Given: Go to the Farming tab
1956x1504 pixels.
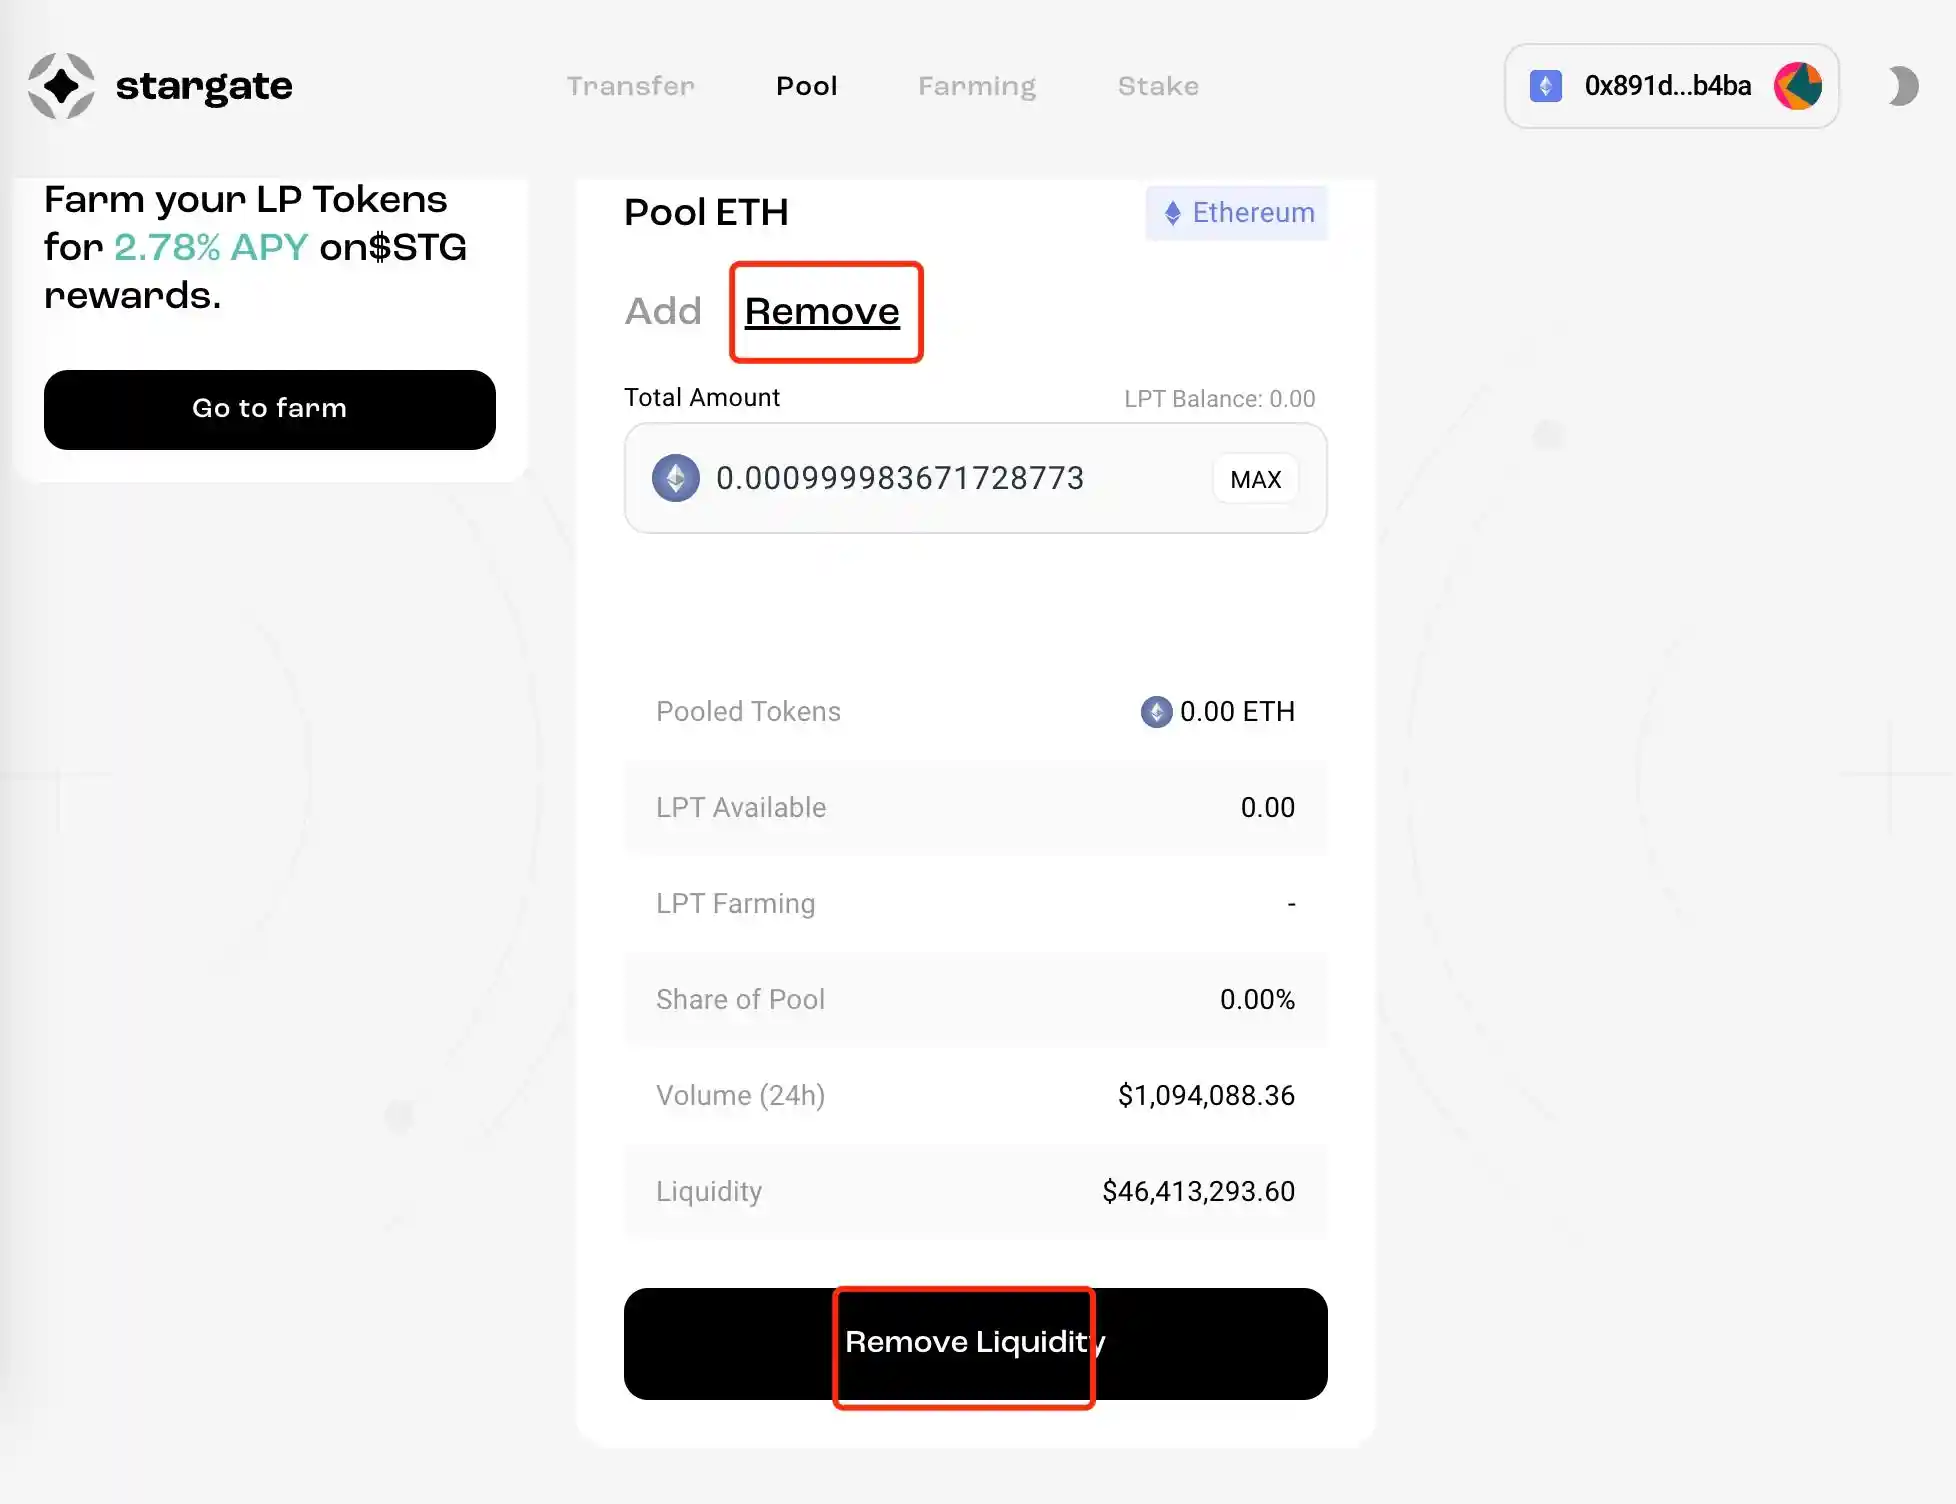Looking at the screenshot, I should pyautogui.click(x=976, y=86).
